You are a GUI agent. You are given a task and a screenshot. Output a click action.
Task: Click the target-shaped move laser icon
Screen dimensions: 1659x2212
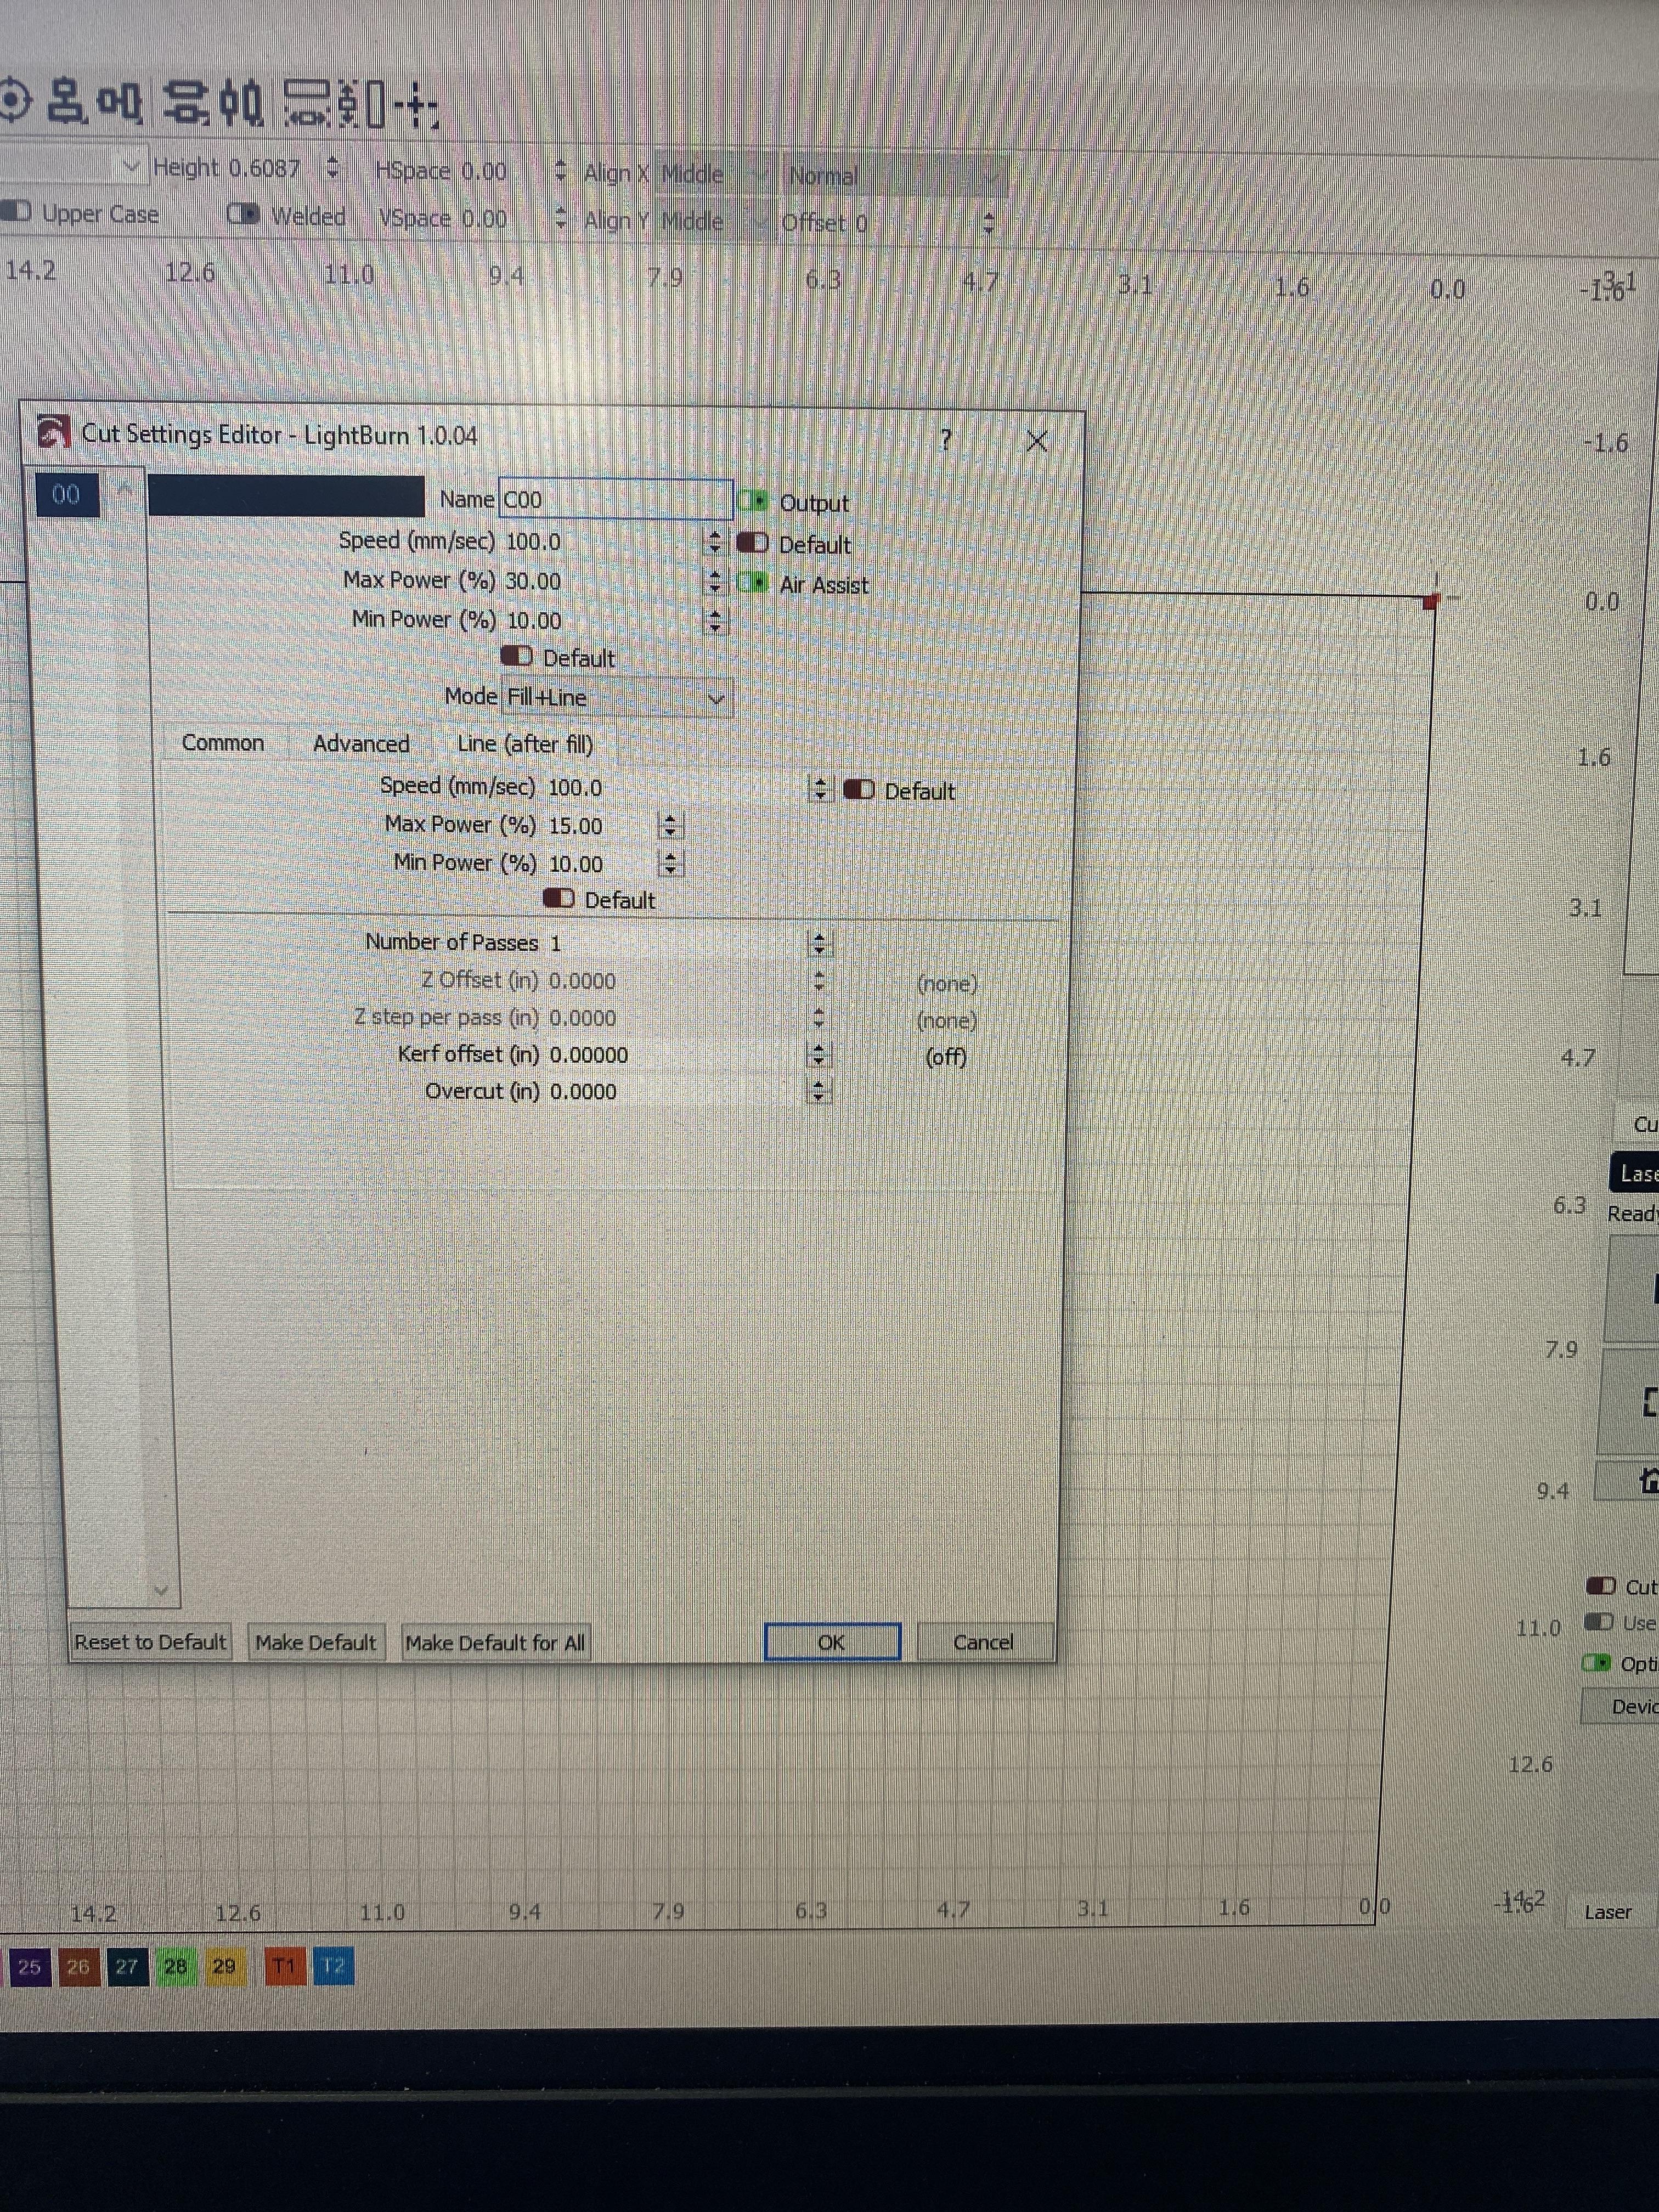14,101
